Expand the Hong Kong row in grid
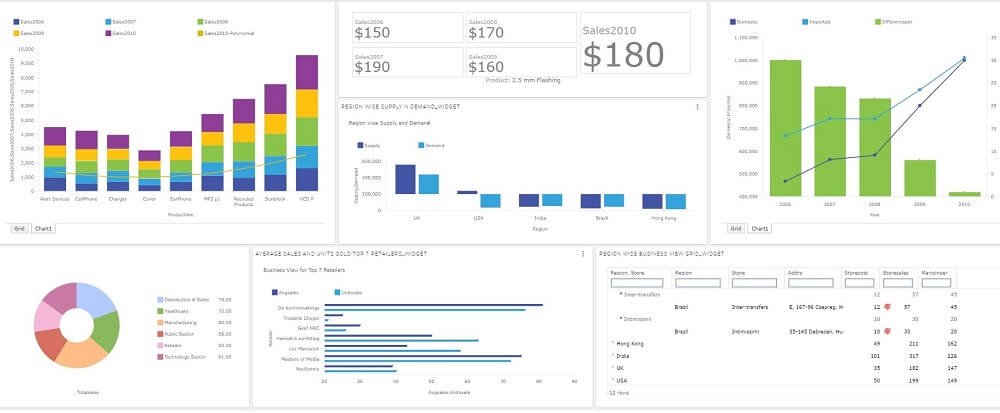Viewport: 1000px width, 413px height. [613, 344]
